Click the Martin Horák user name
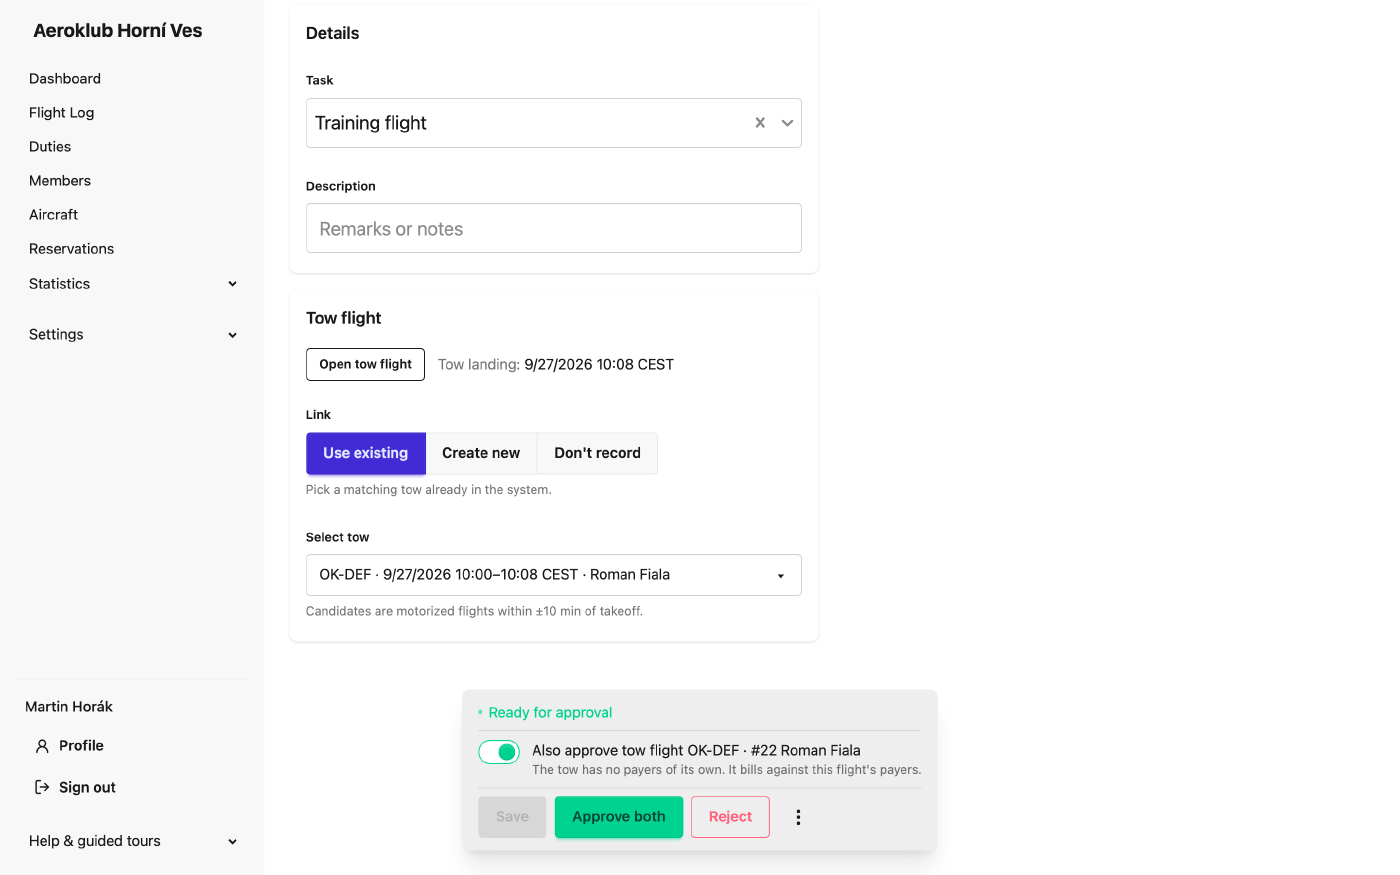 [x=69, y=707]
